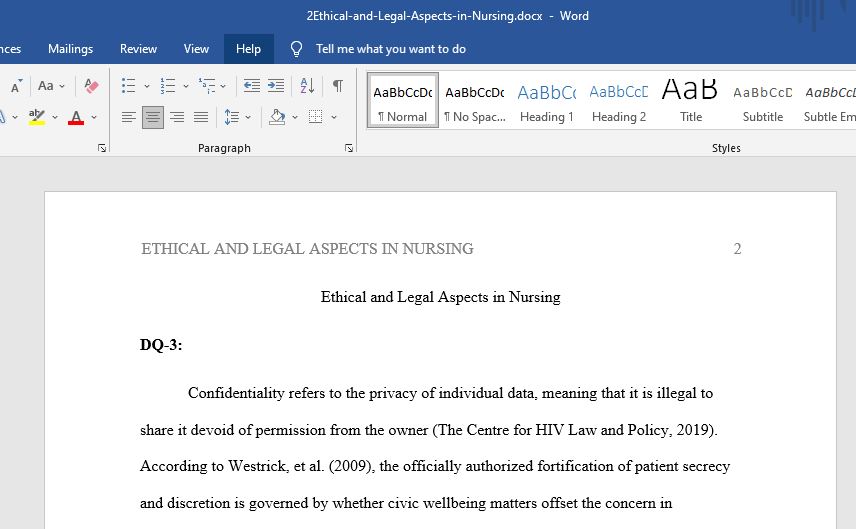Viewport: 856px width, 529px height.
Task: Open line and paragraph spacing options
Action: click(231, 117)
